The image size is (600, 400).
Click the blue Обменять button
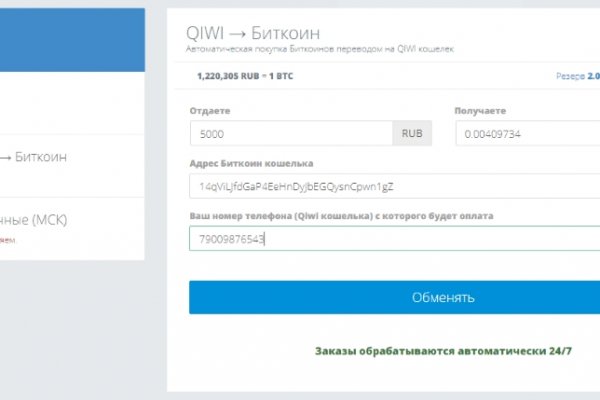coord(442,297)
